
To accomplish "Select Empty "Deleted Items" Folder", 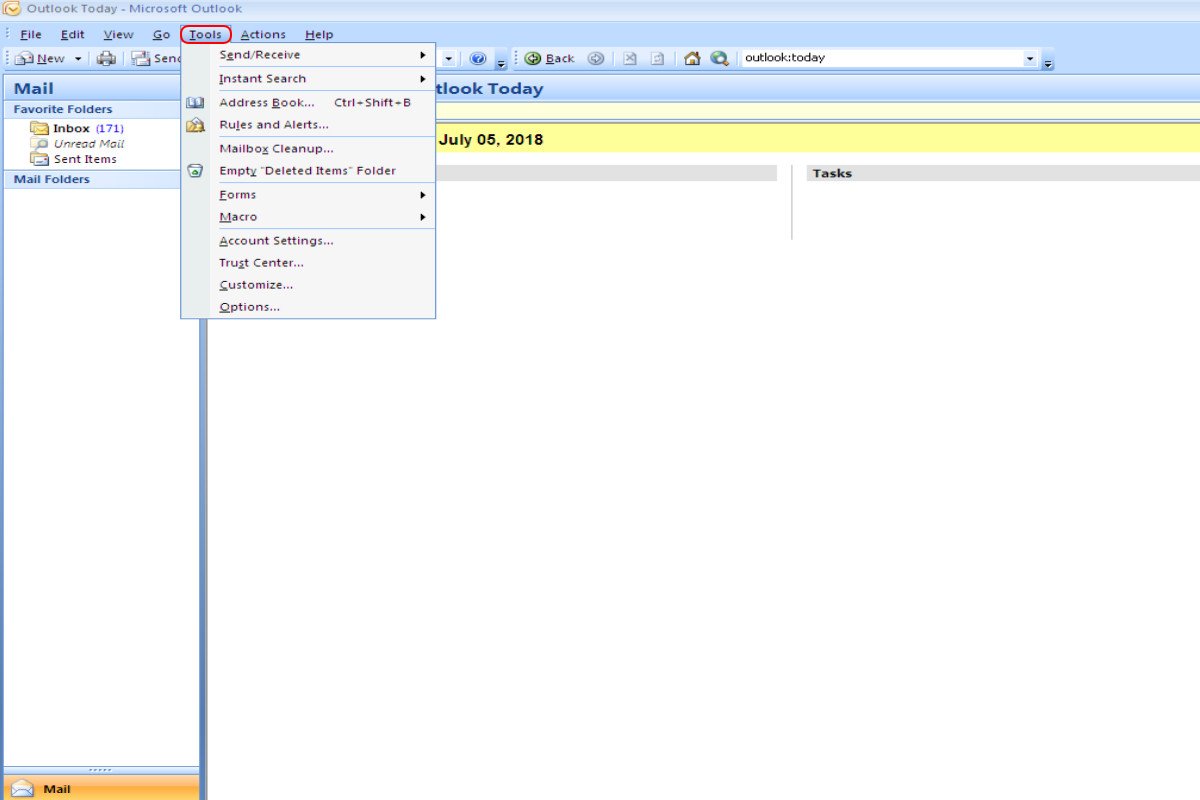I will click(x=308, y=171).
